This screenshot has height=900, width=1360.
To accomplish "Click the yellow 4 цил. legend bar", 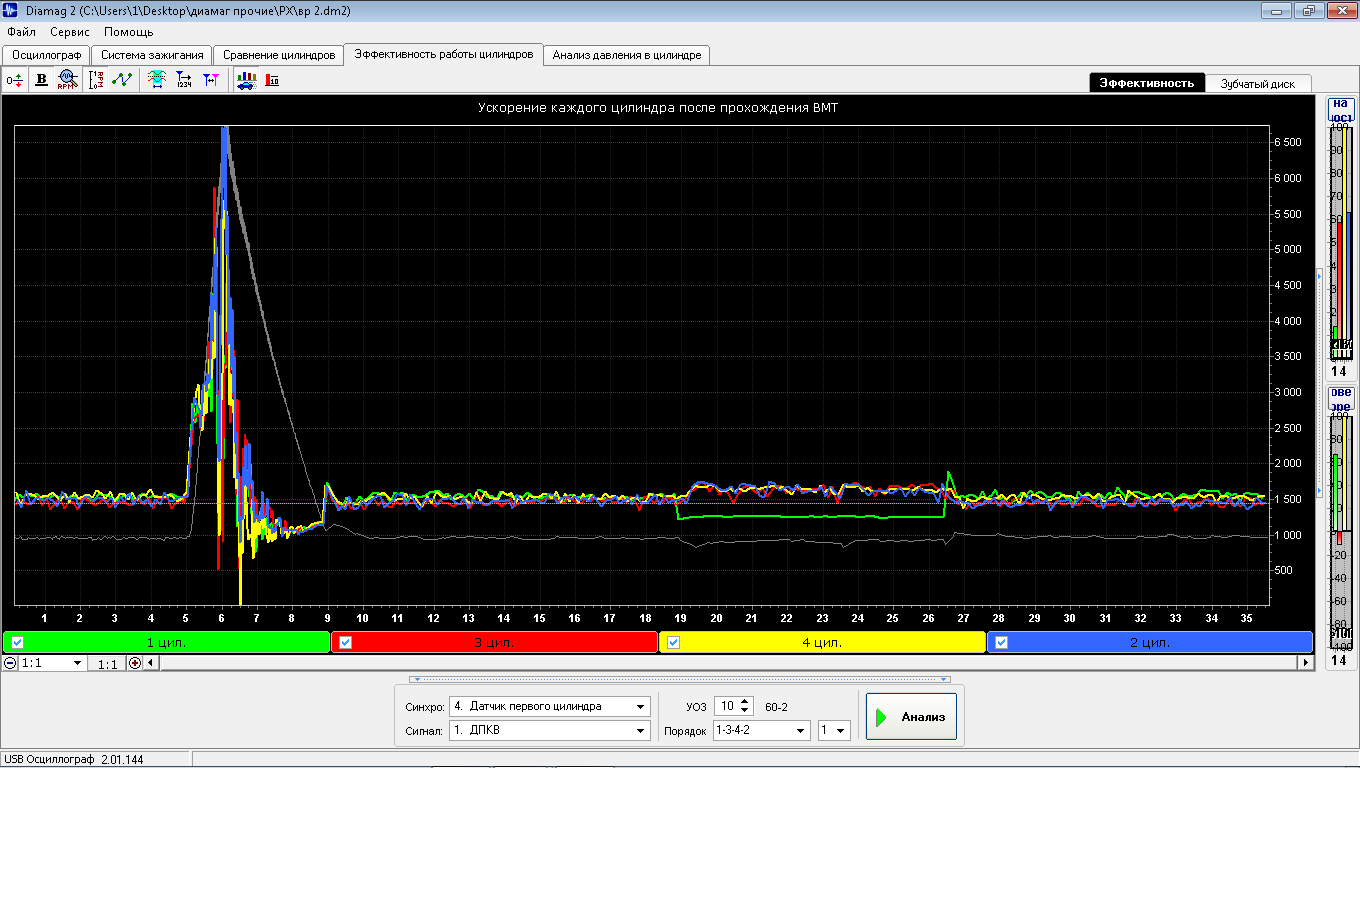I will 822,643.
